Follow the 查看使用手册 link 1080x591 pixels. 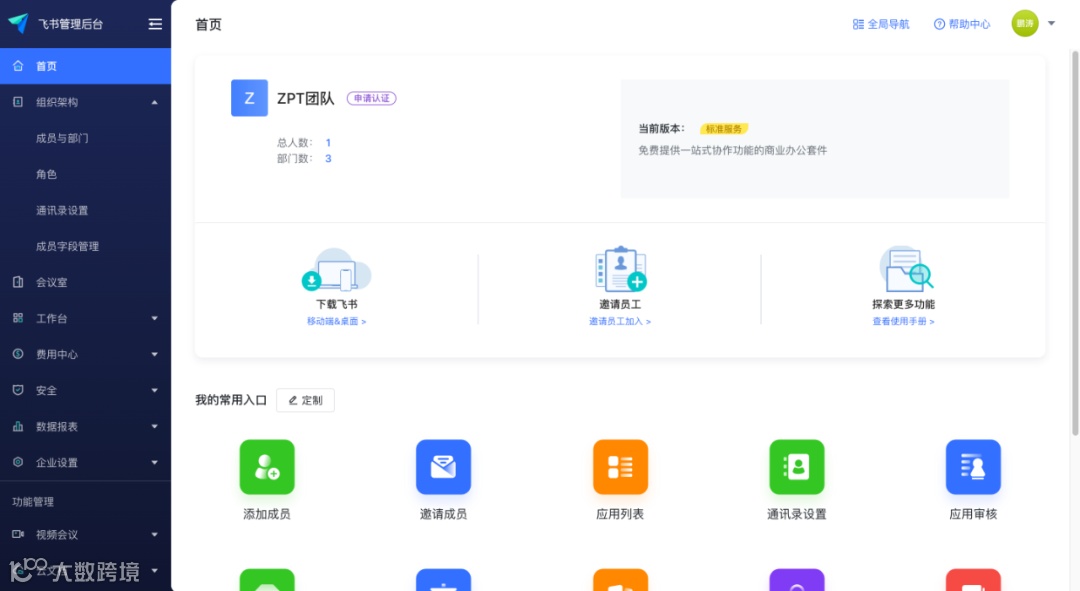pyautogui.click(x=904, y=321)
